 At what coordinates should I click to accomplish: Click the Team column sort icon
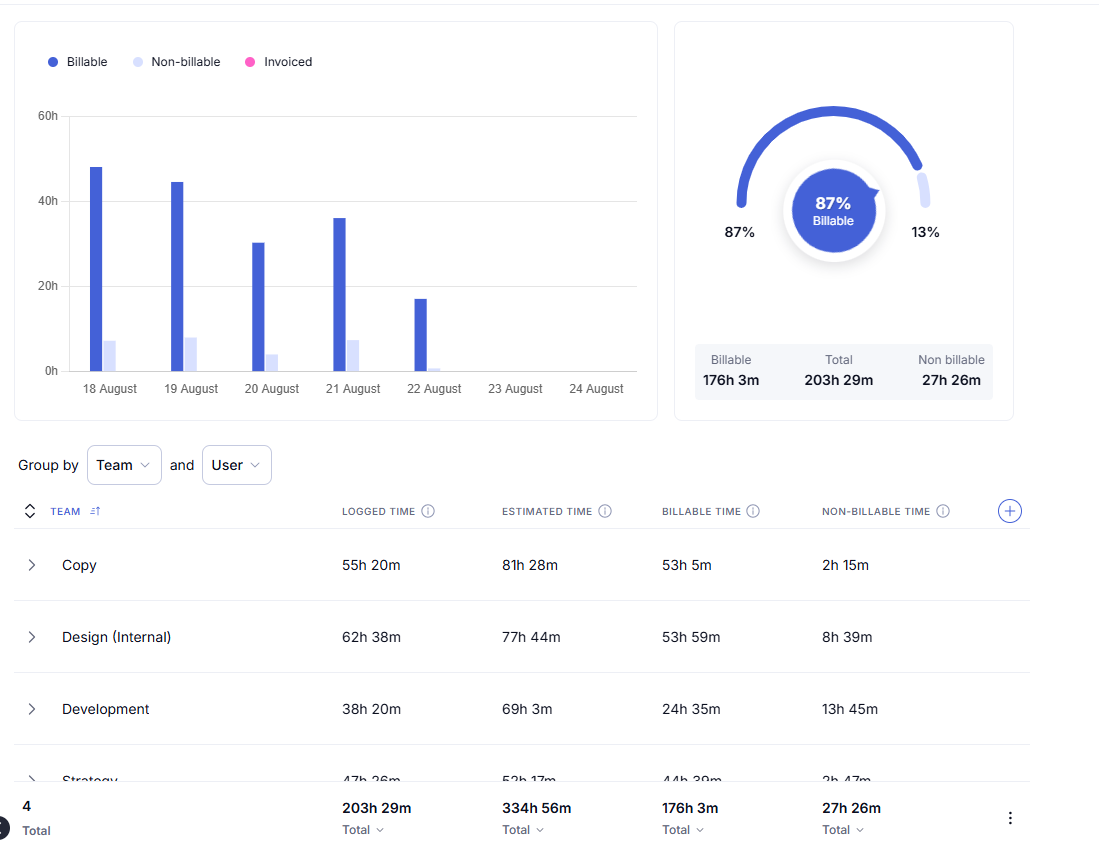[x=95, y=511]
